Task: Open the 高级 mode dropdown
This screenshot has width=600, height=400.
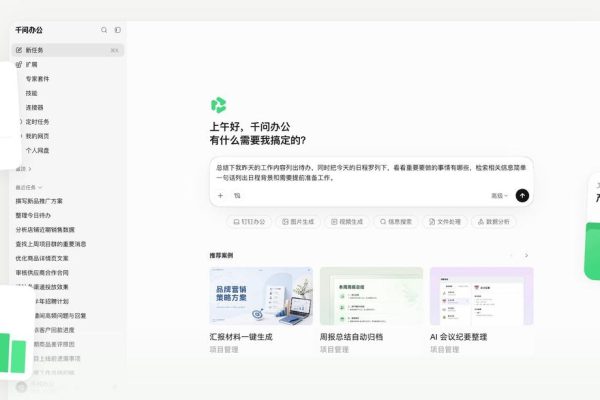Action: coord(499,196)
